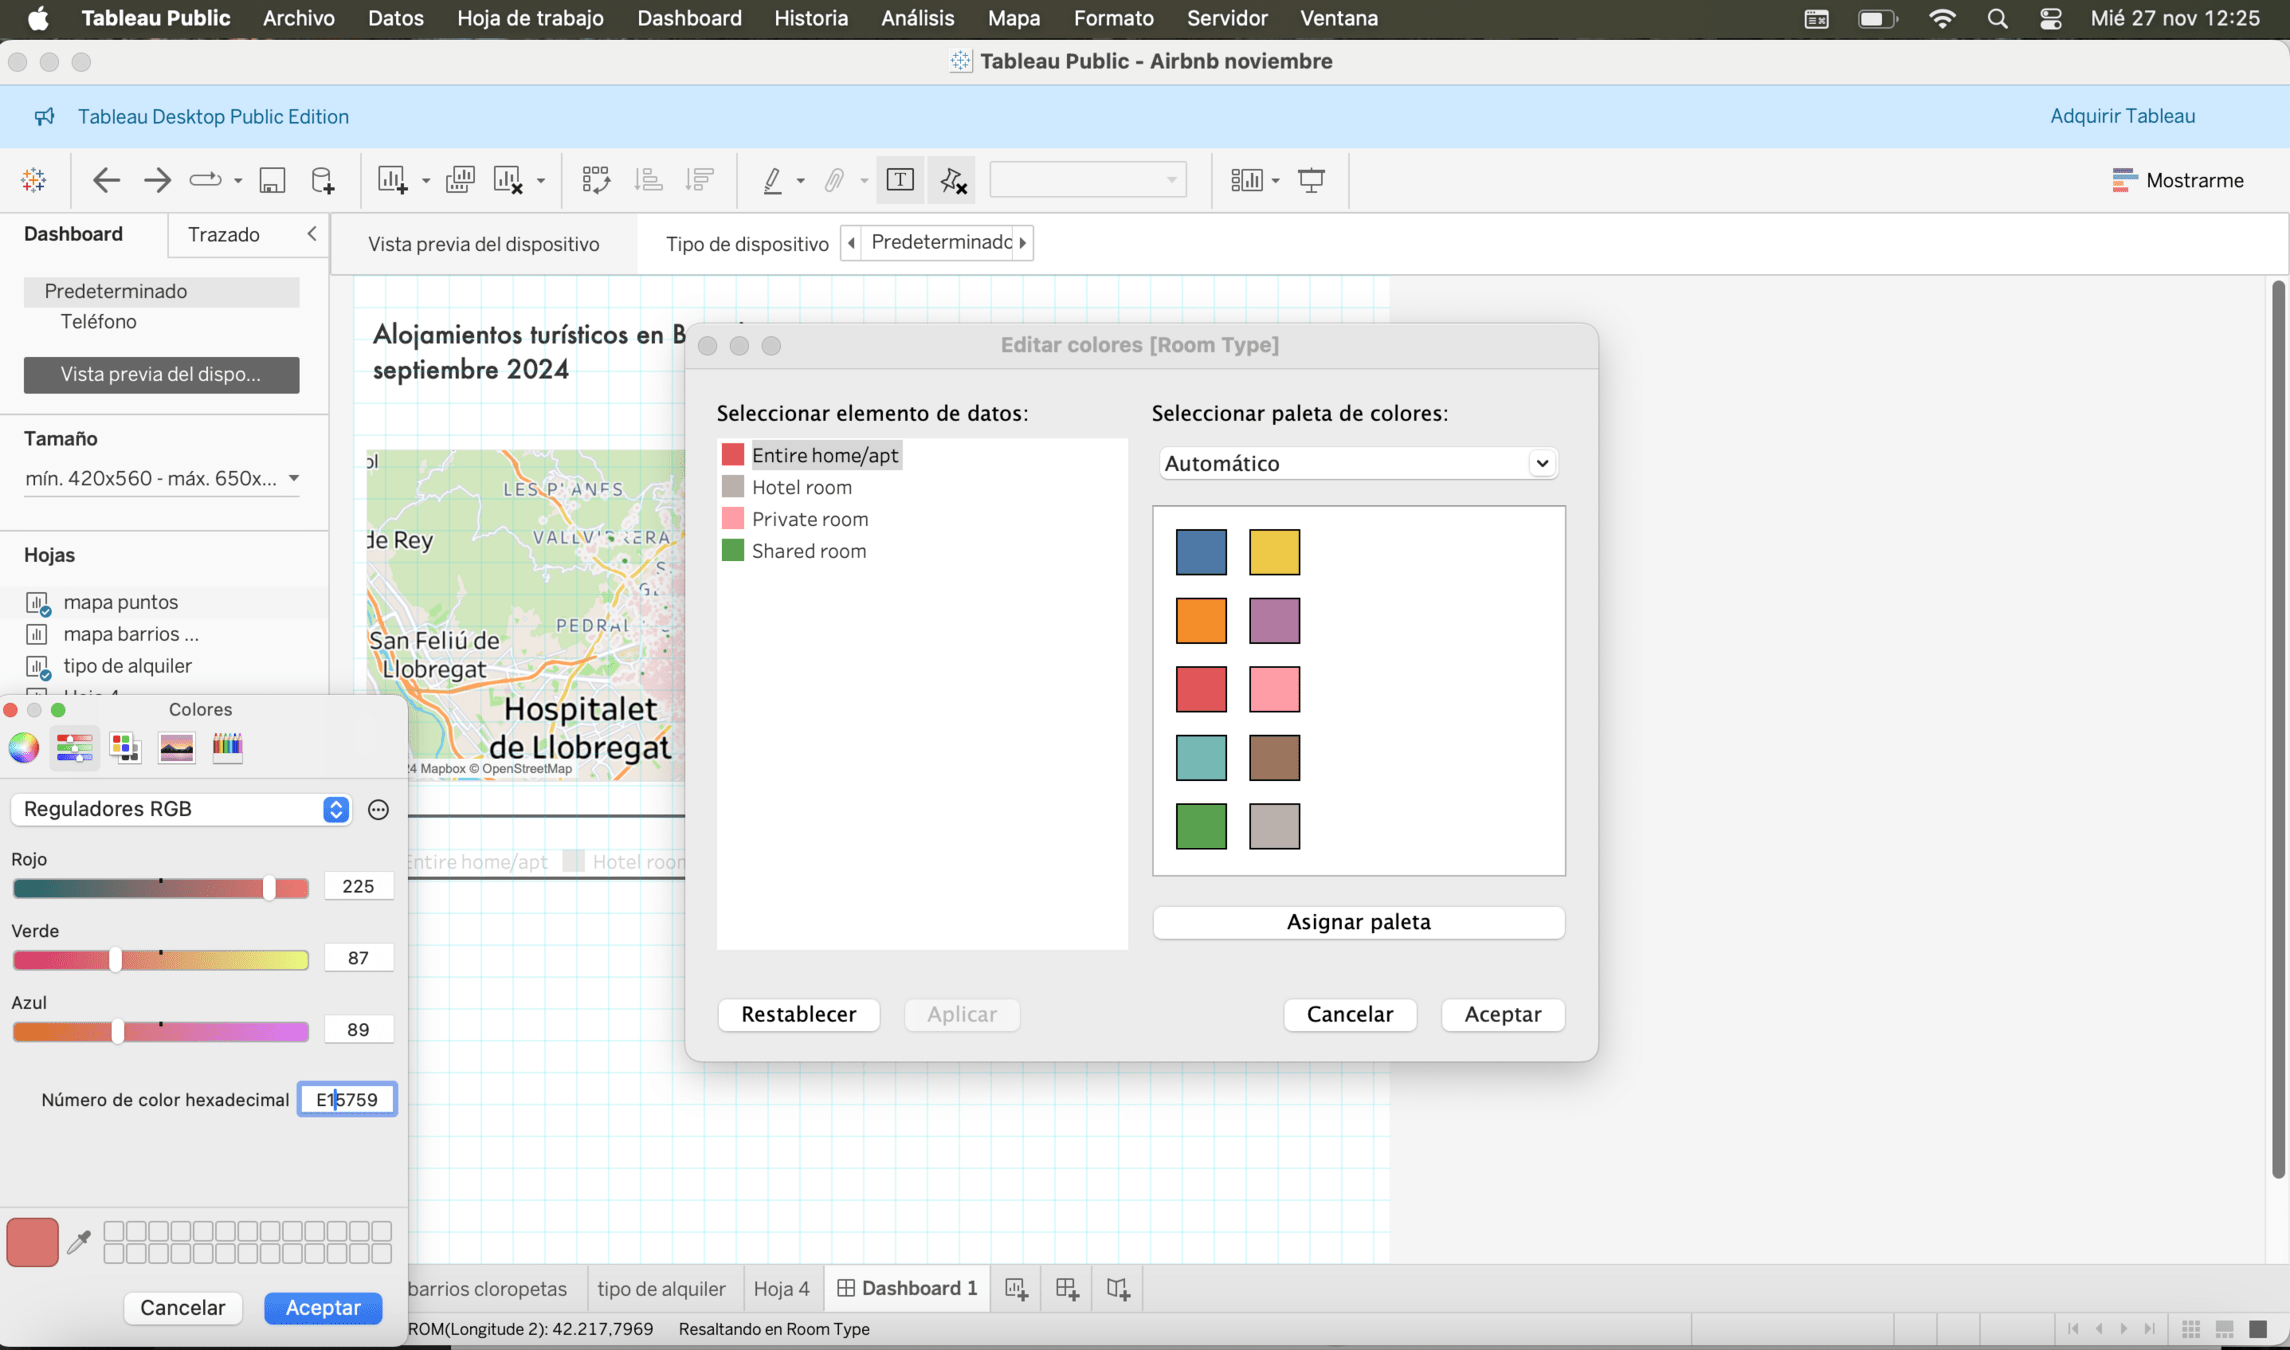Click the hexadecimal color number field
2290x1350 pixels.
pos(347,1099)
